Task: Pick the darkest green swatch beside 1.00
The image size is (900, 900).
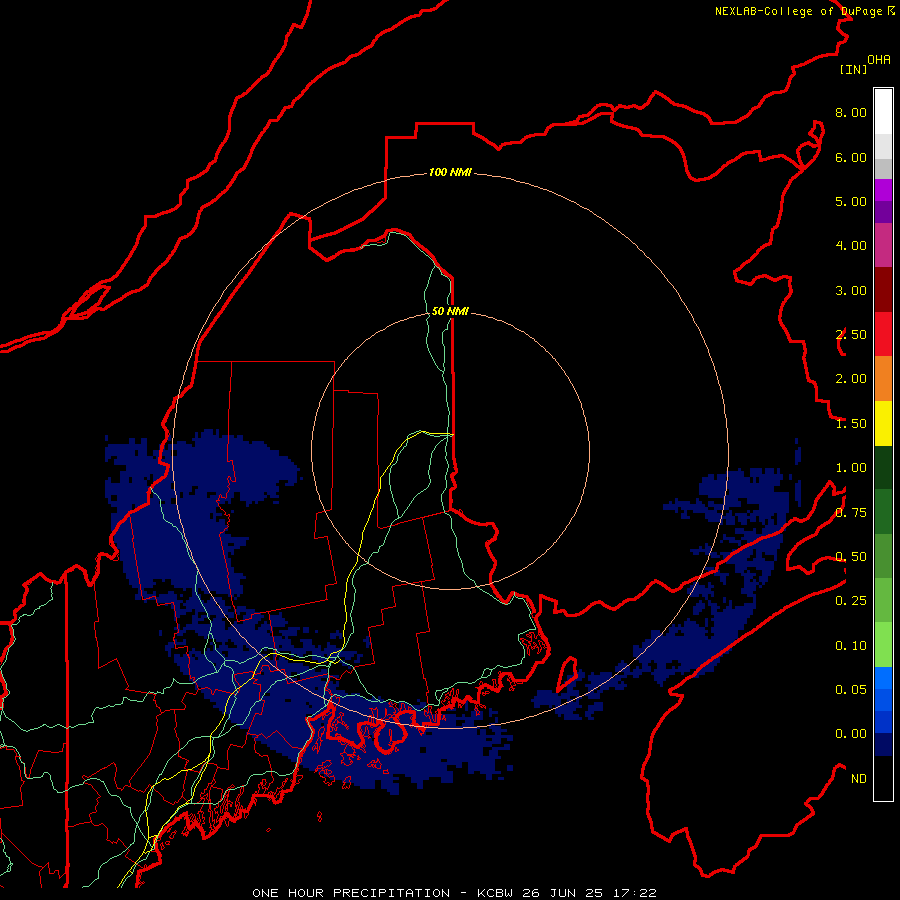Action: [x=883, y=468]
